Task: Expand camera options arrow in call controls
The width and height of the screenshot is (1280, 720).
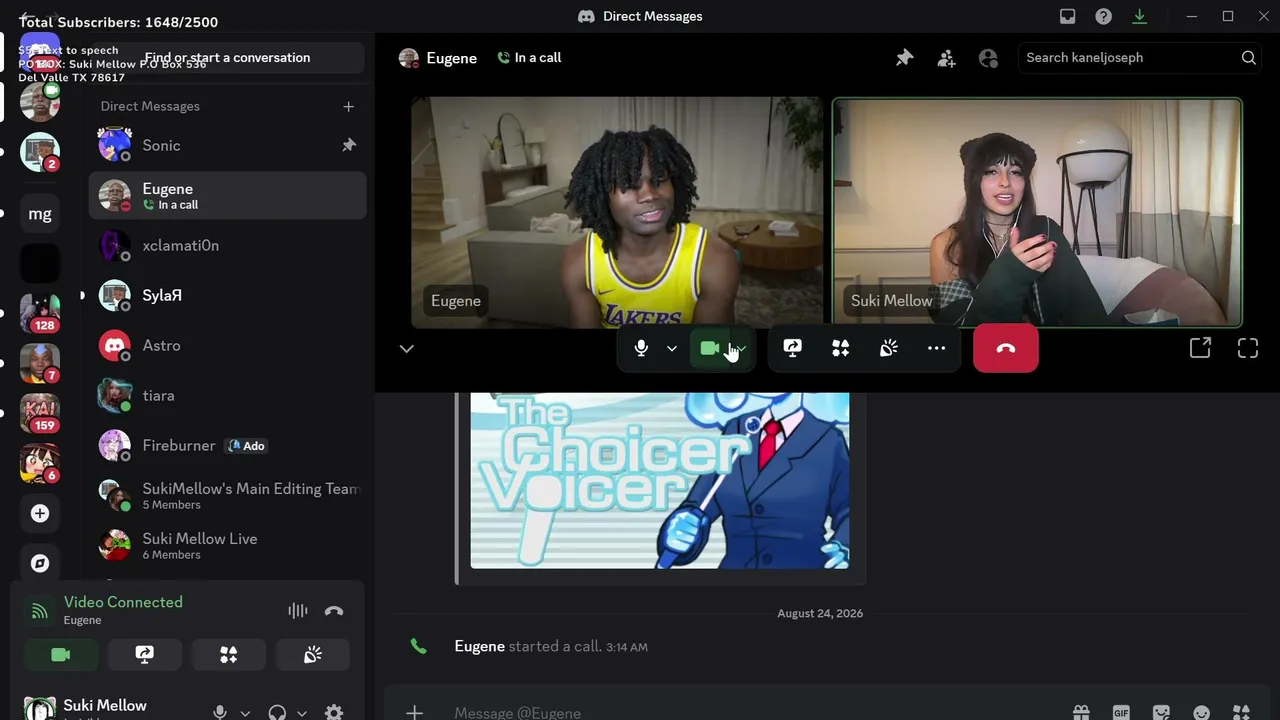Action: 742,348
